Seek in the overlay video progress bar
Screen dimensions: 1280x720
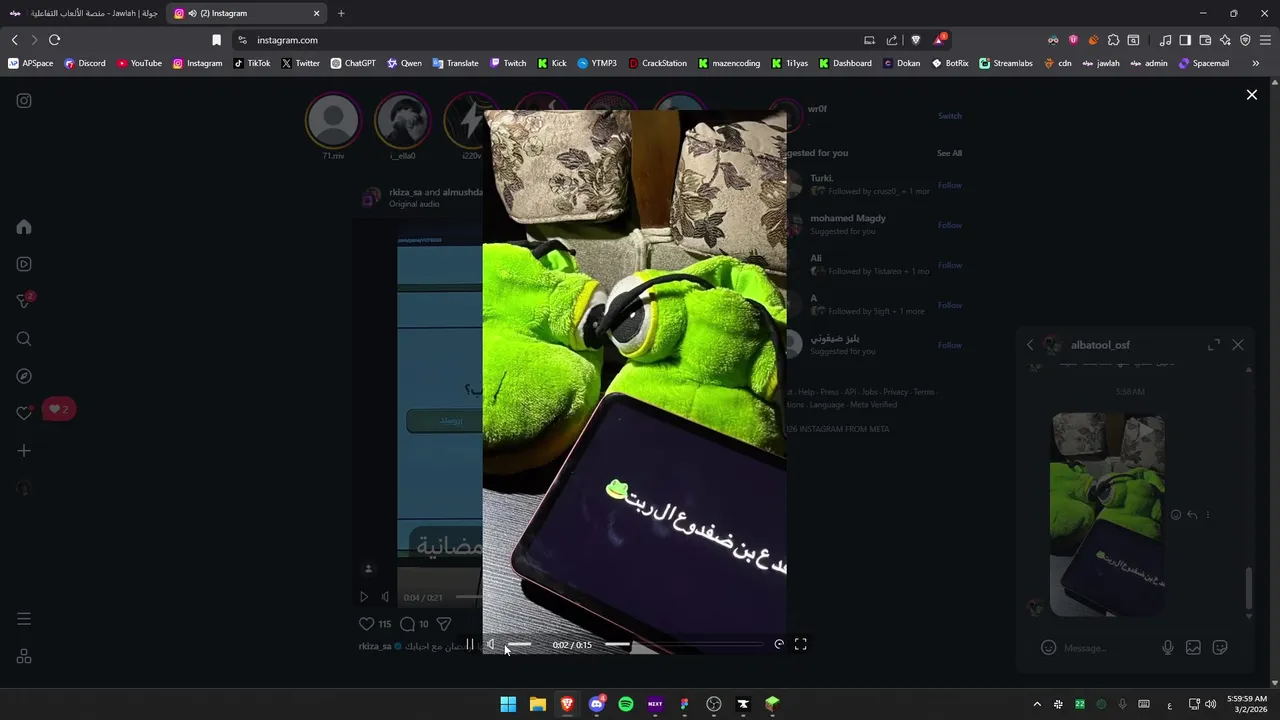click(685, 645)
